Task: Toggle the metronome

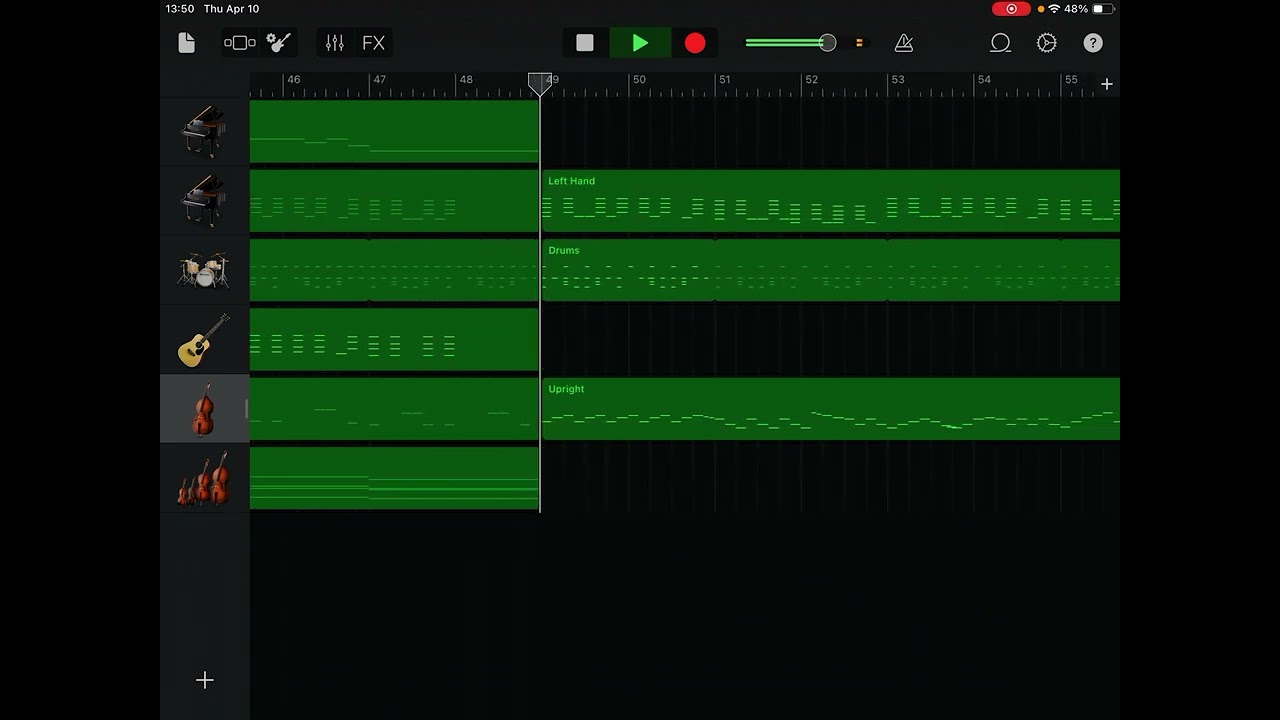Action: click(x=904, y=43)
